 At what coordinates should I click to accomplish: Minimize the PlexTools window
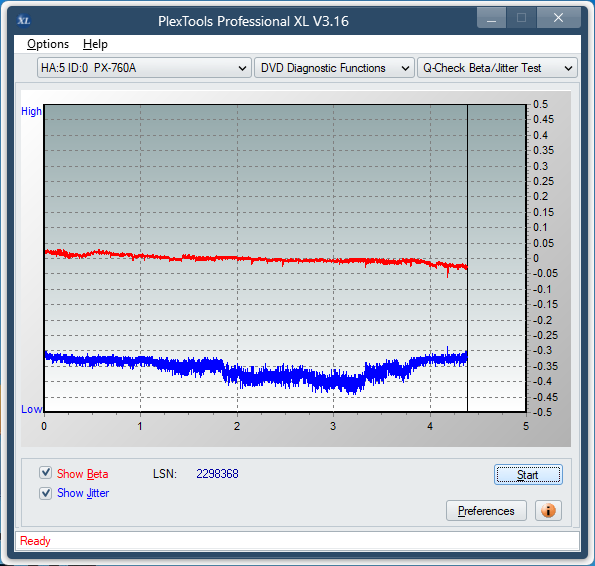point(491,18)
